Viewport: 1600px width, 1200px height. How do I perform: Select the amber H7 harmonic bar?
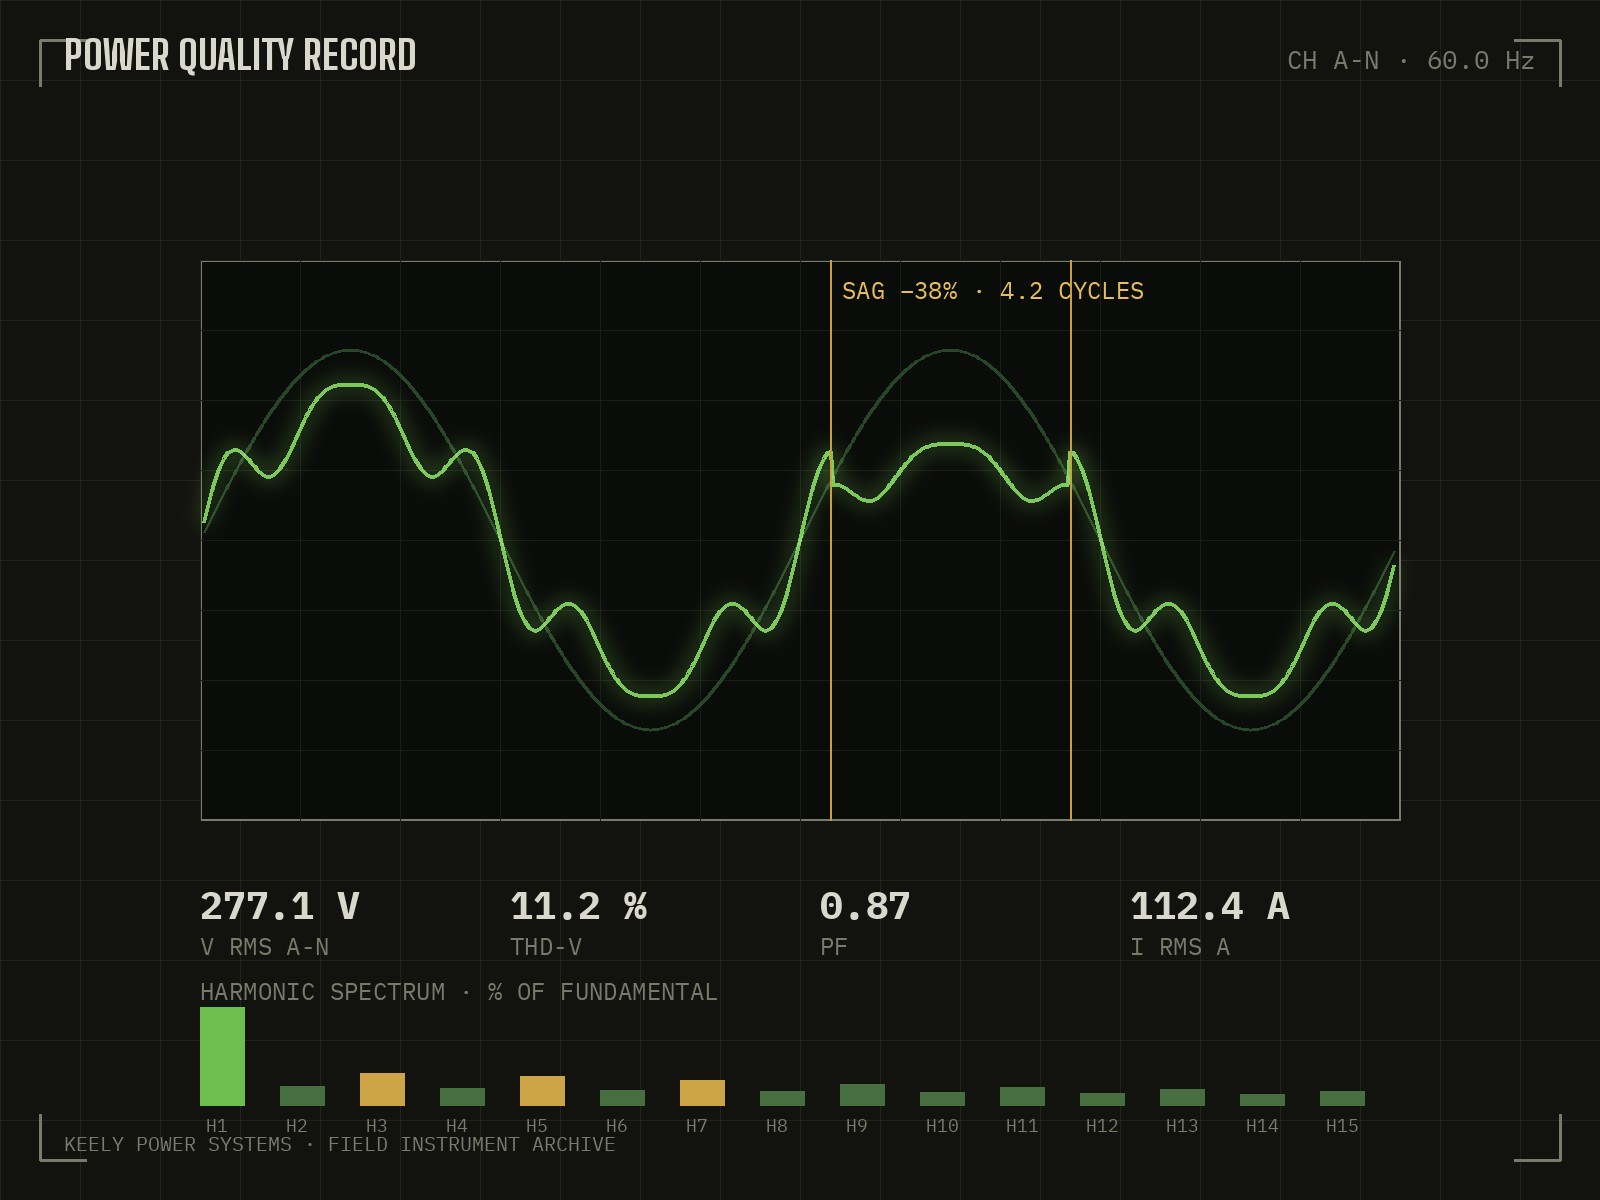pyautogui.click(x=702, y=1093)
